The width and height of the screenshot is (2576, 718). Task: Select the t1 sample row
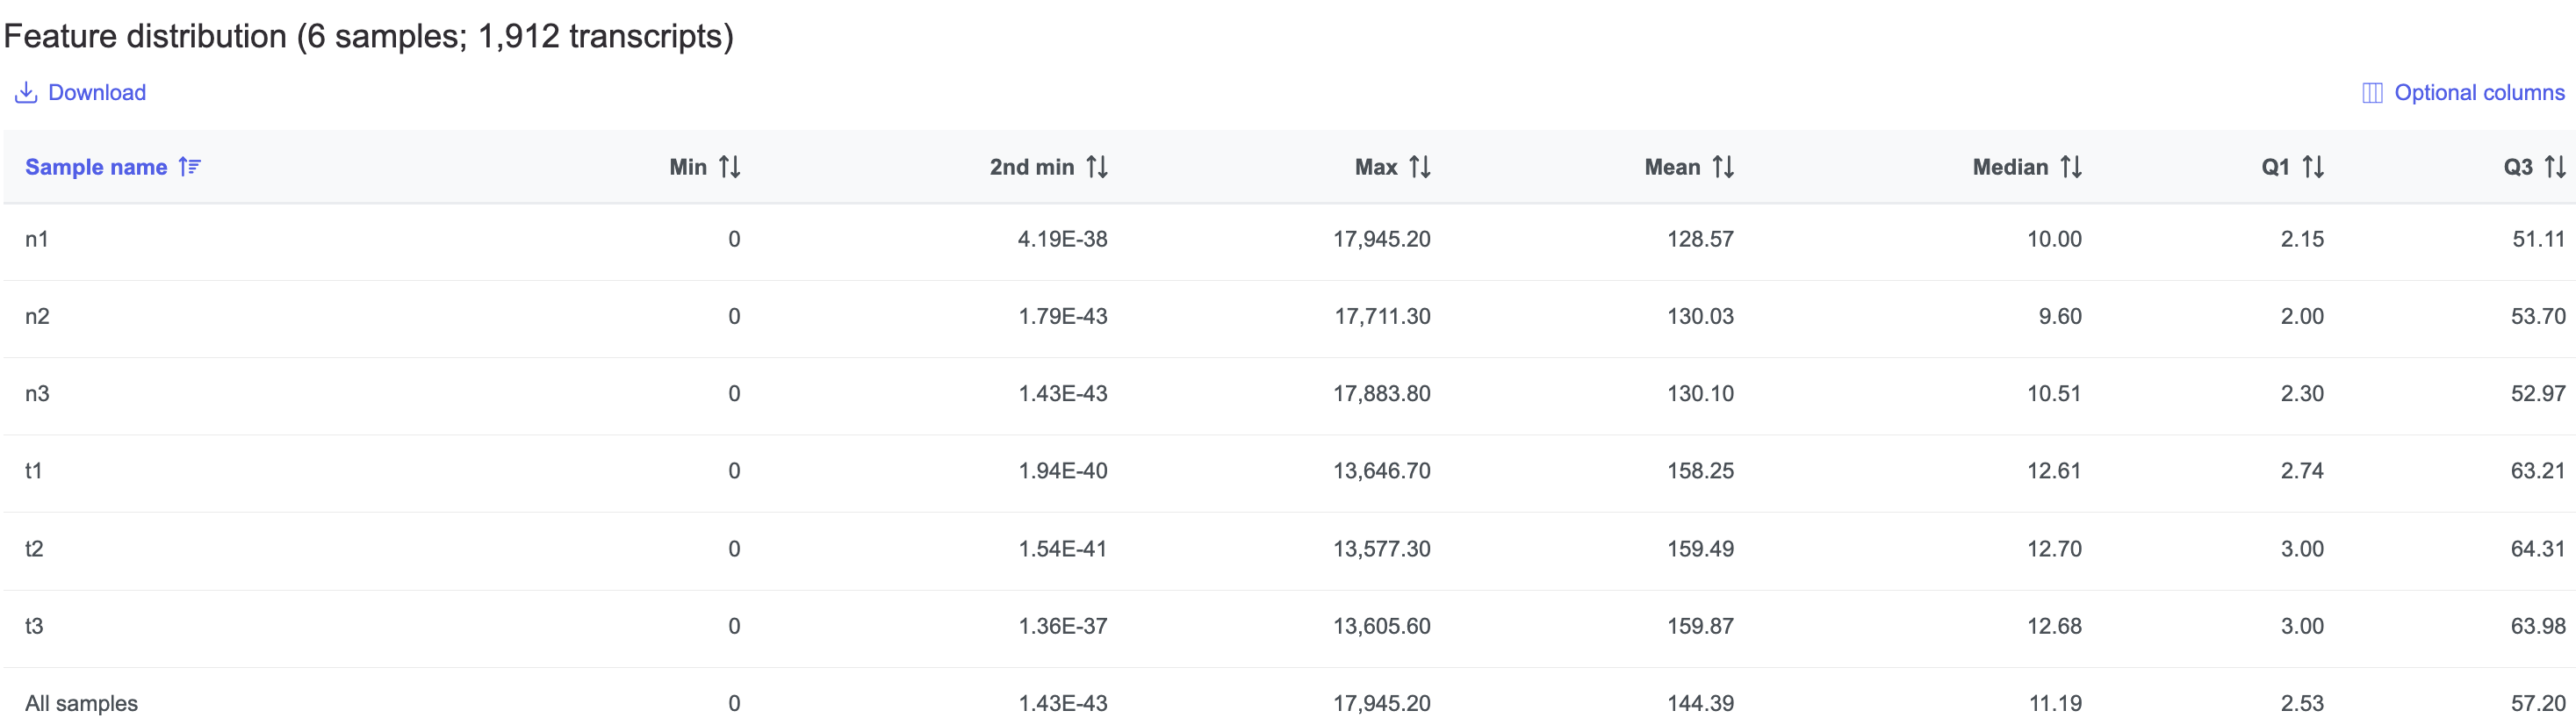click(x=34, y=470)
